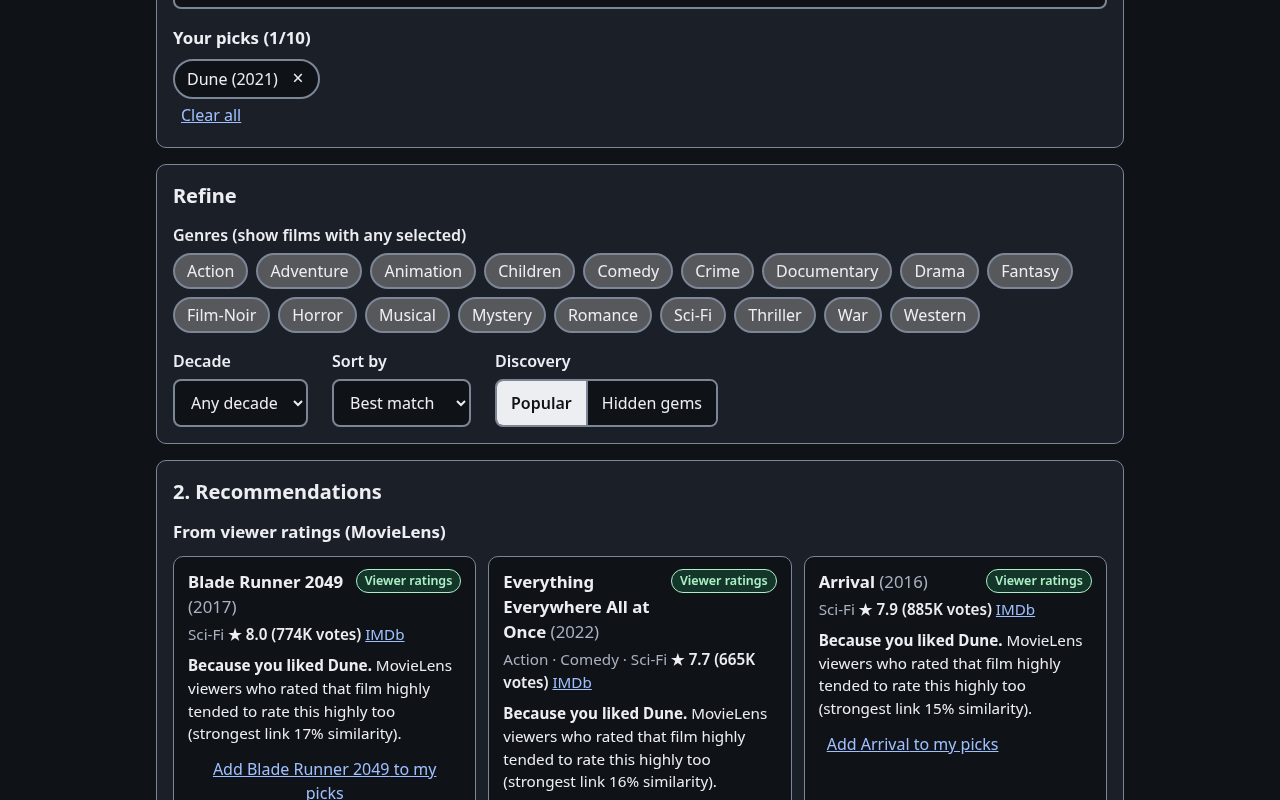Open the Sort by dropdown
The width and height of the screenshot is (1280, 800).
tap(401, 403)
